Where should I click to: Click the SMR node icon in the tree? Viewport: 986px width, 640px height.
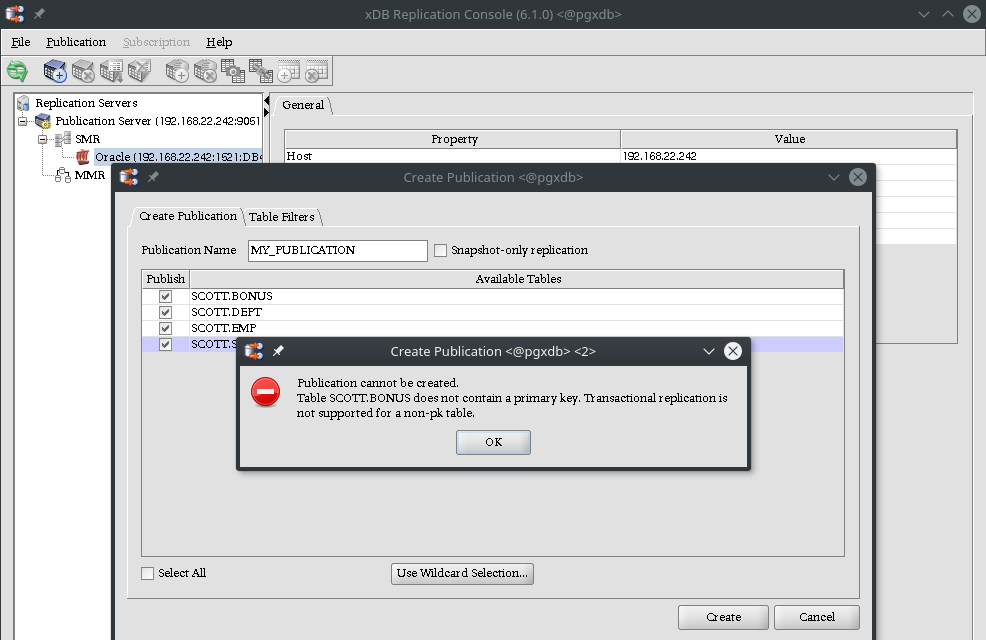pyautogui.click(x=63, y=139)
